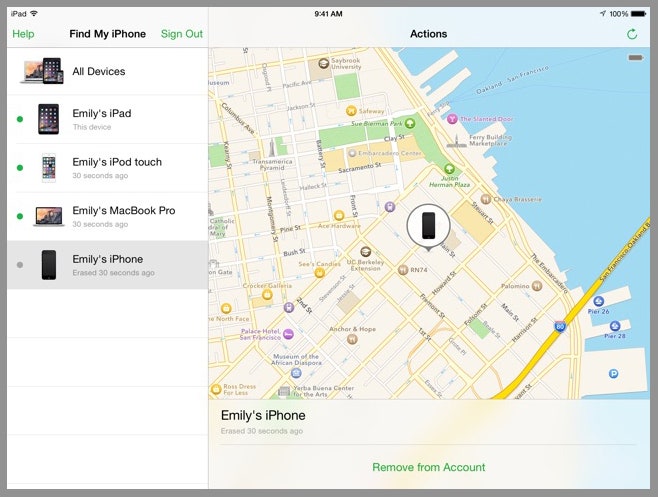Tap the iPhone location pin on map
Screen dimensions: 658x497
[x=428, y=226]
